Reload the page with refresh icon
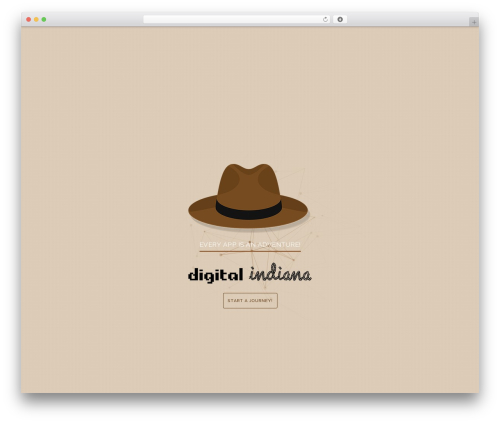 (x=325, y=20)
